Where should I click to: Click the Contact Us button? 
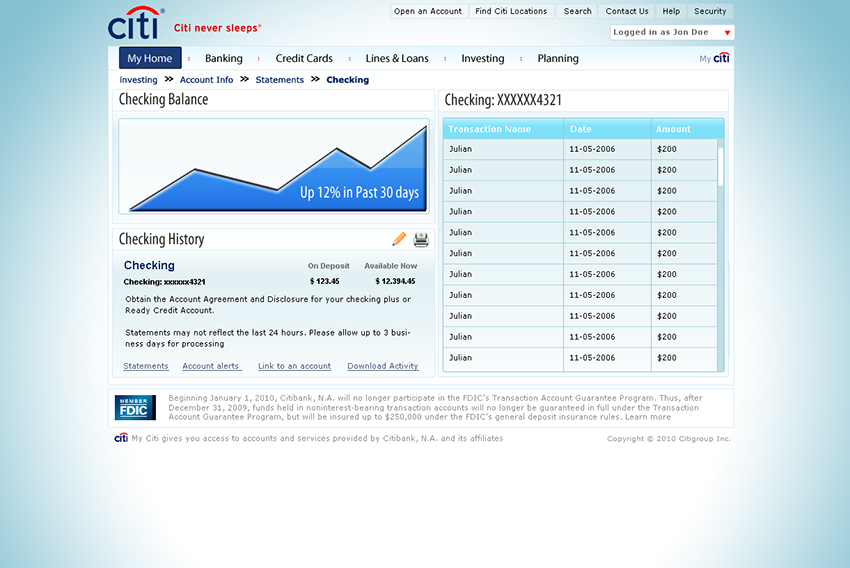pos(627,11)
